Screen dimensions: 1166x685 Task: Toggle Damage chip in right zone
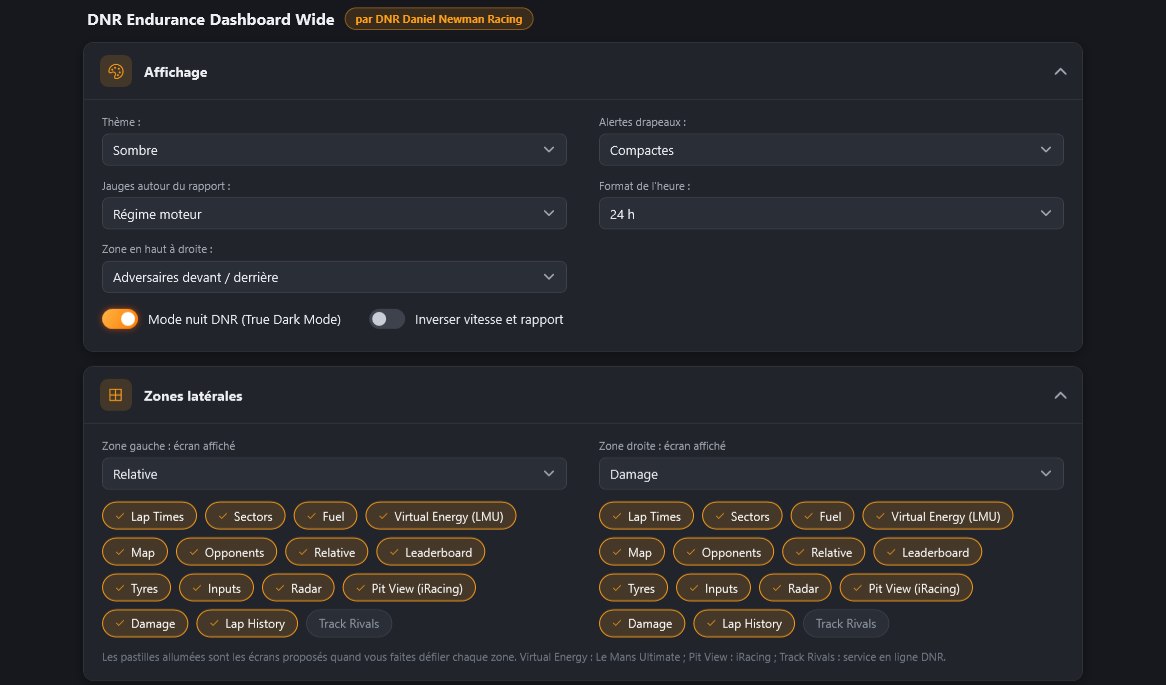click(x=642, y=623)
